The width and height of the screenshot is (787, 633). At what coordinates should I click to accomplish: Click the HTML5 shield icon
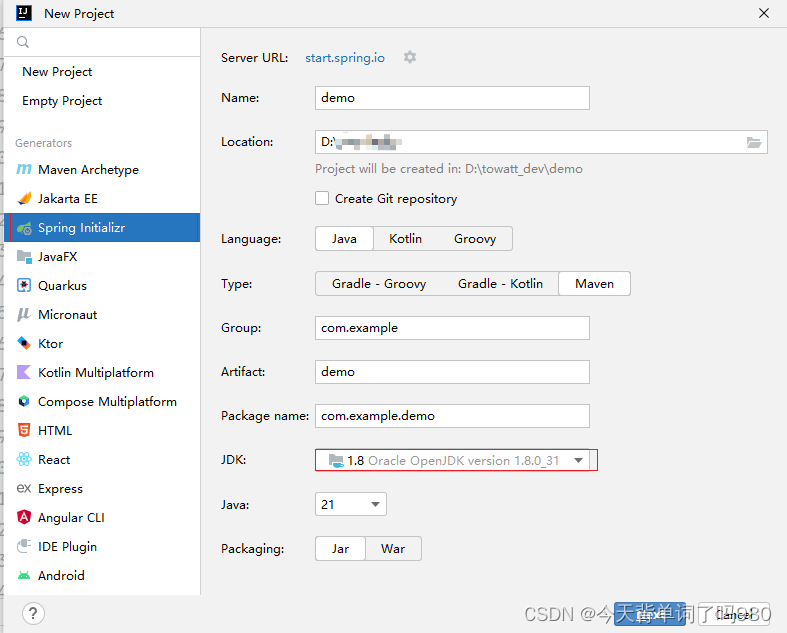click(24, 430)
